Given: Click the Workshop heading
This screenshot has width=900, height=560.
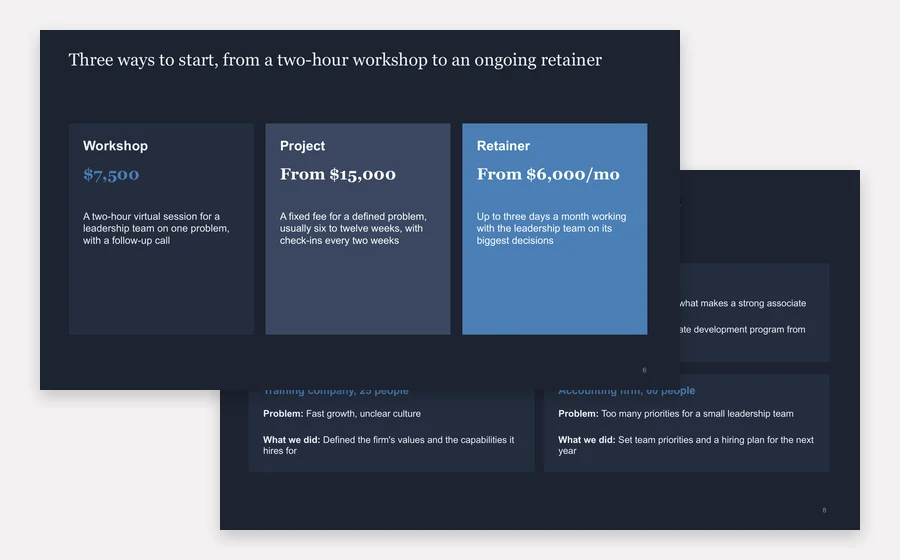Looking at the screenshot, I should (115, 146).
